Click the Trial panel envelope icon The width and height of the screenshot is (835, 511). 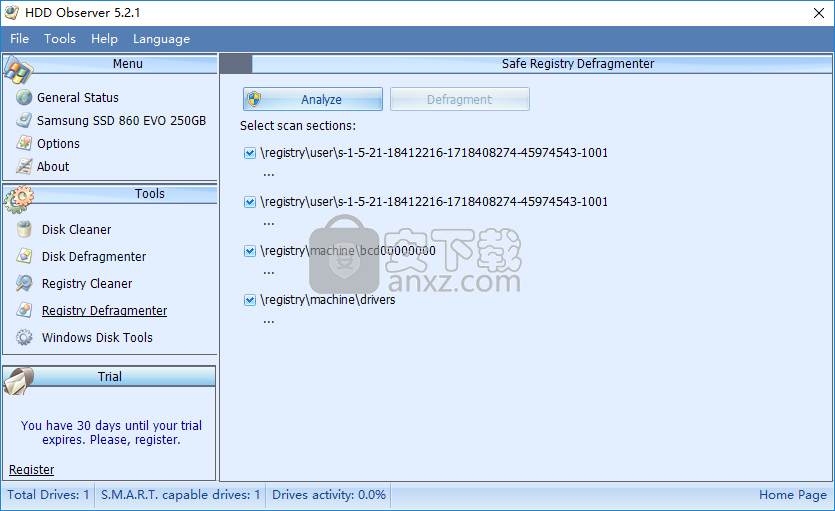tap(19, 381)
